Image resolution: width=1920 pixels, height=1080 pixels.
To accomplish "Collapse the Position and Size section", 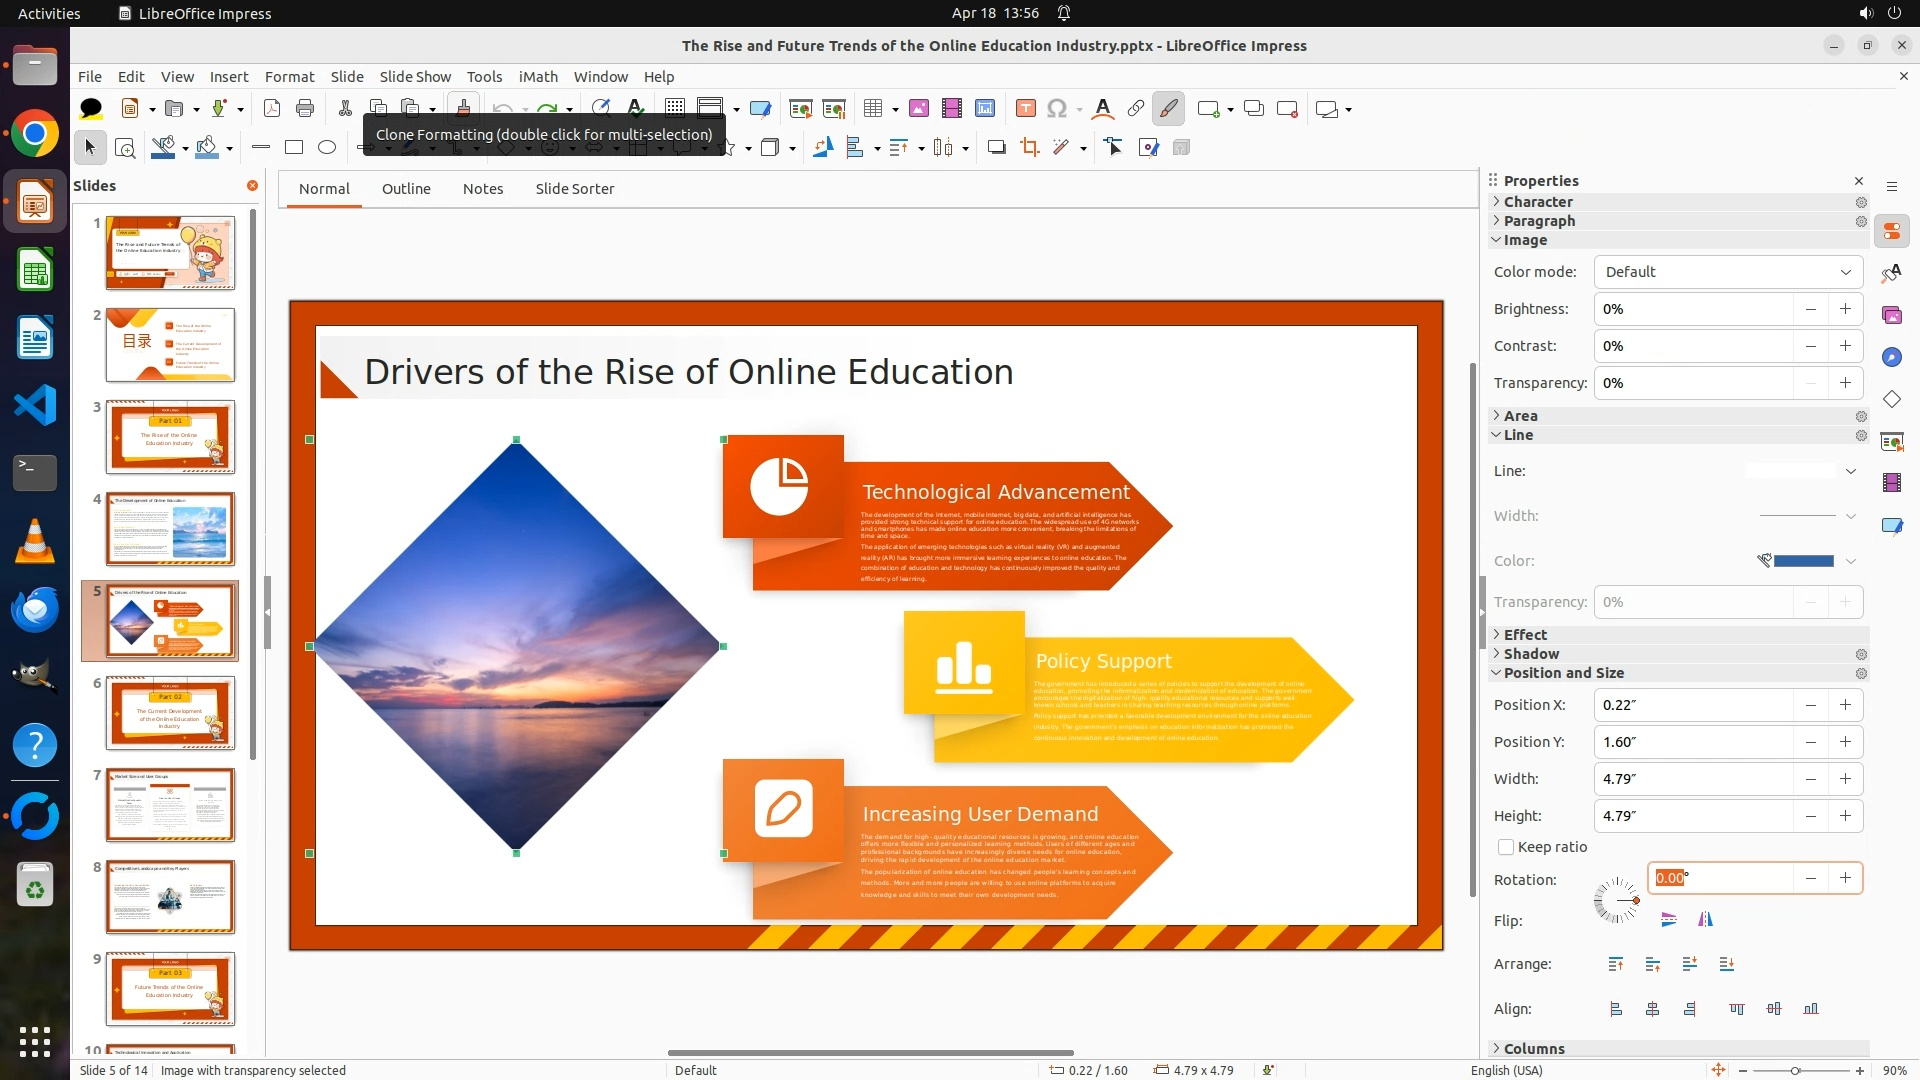I will point(1563,673).
